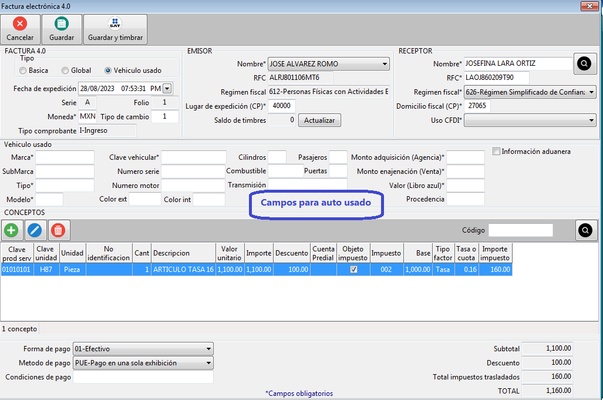The width and height of the screenshot is (603, 400).
Task: Click the 01010101 product key cell
Action: [x=17, y=270]
